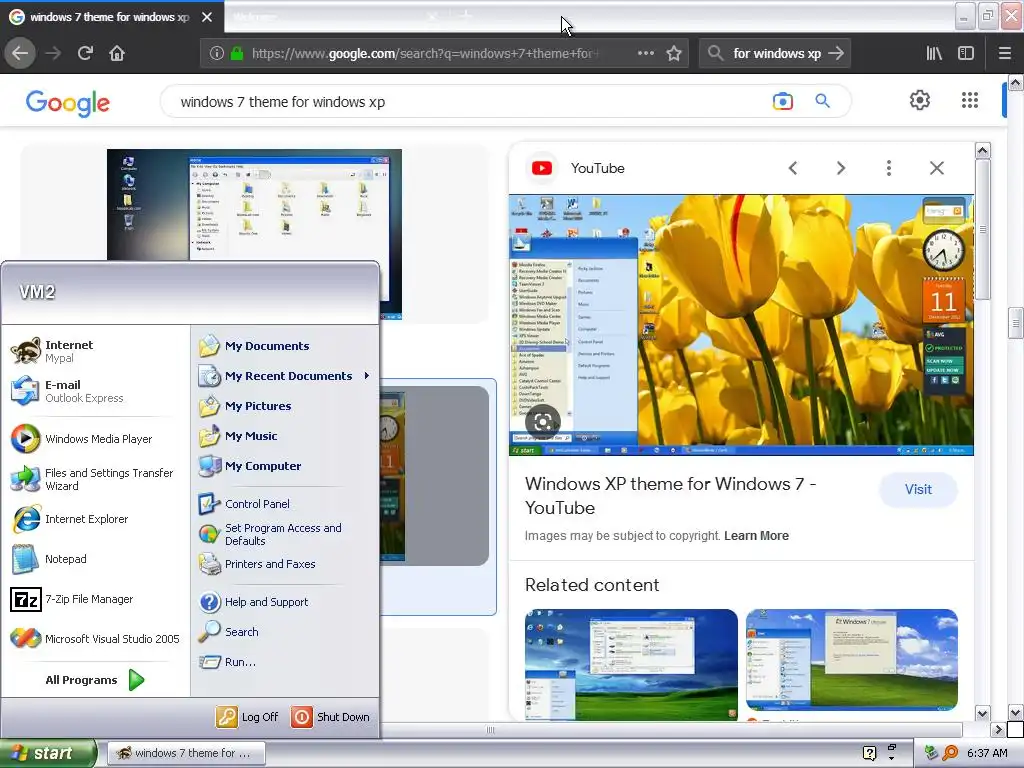Open the image panel's vertical dots menu
Screen dimensions: 1024x768
point(888,168)
